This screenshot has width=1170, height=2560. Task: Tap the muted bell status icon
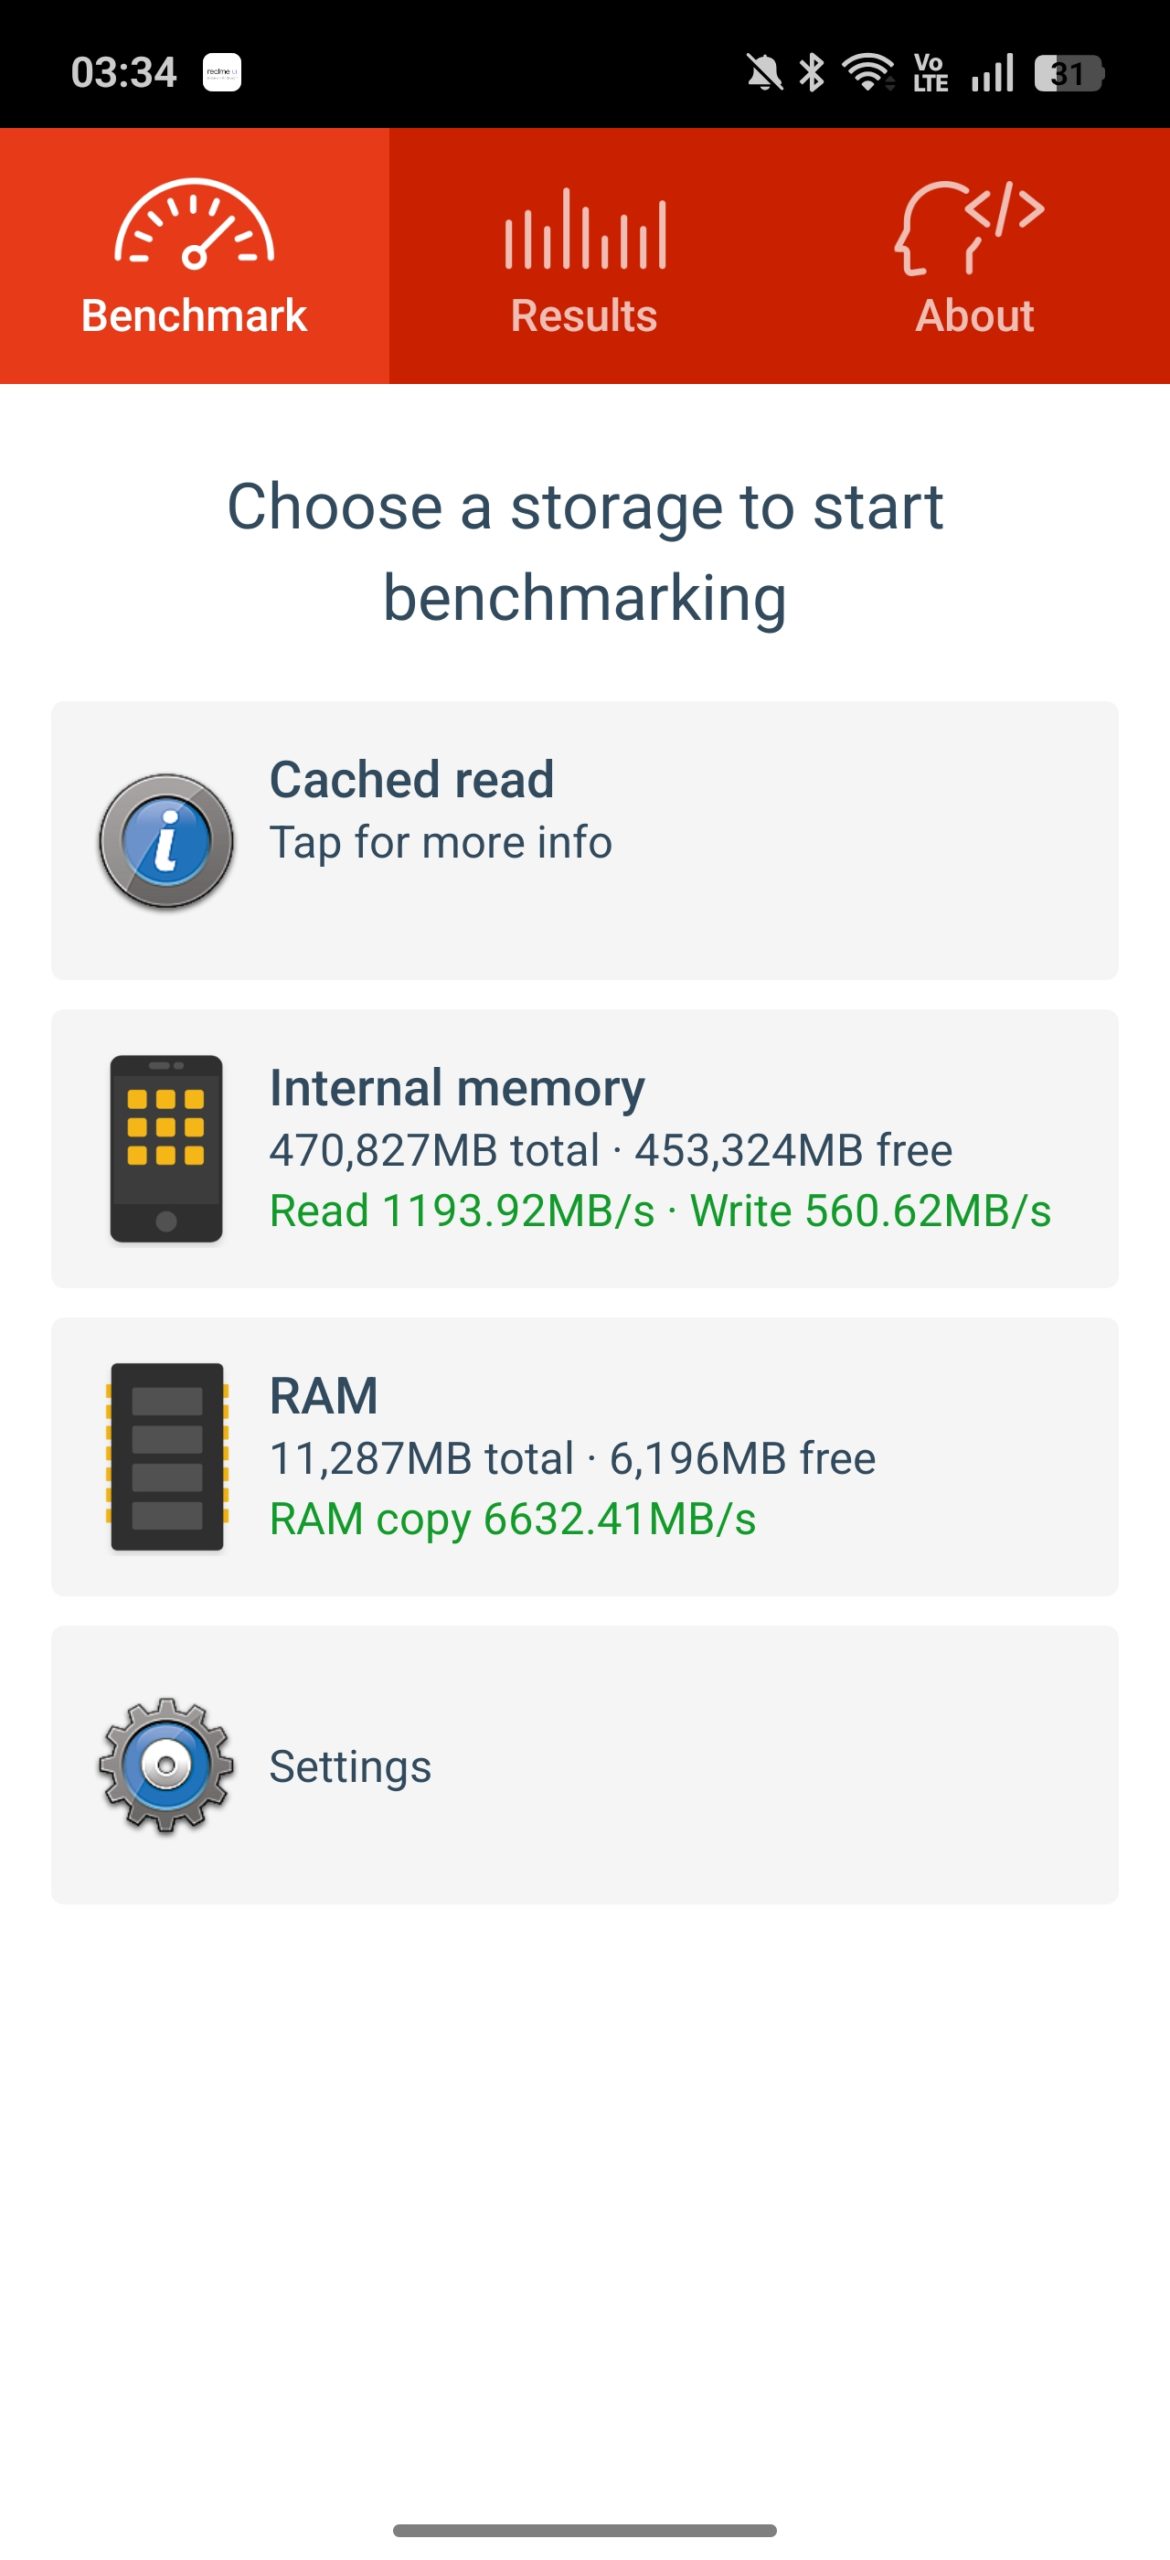pyautogui.click(x=765, y=72)
